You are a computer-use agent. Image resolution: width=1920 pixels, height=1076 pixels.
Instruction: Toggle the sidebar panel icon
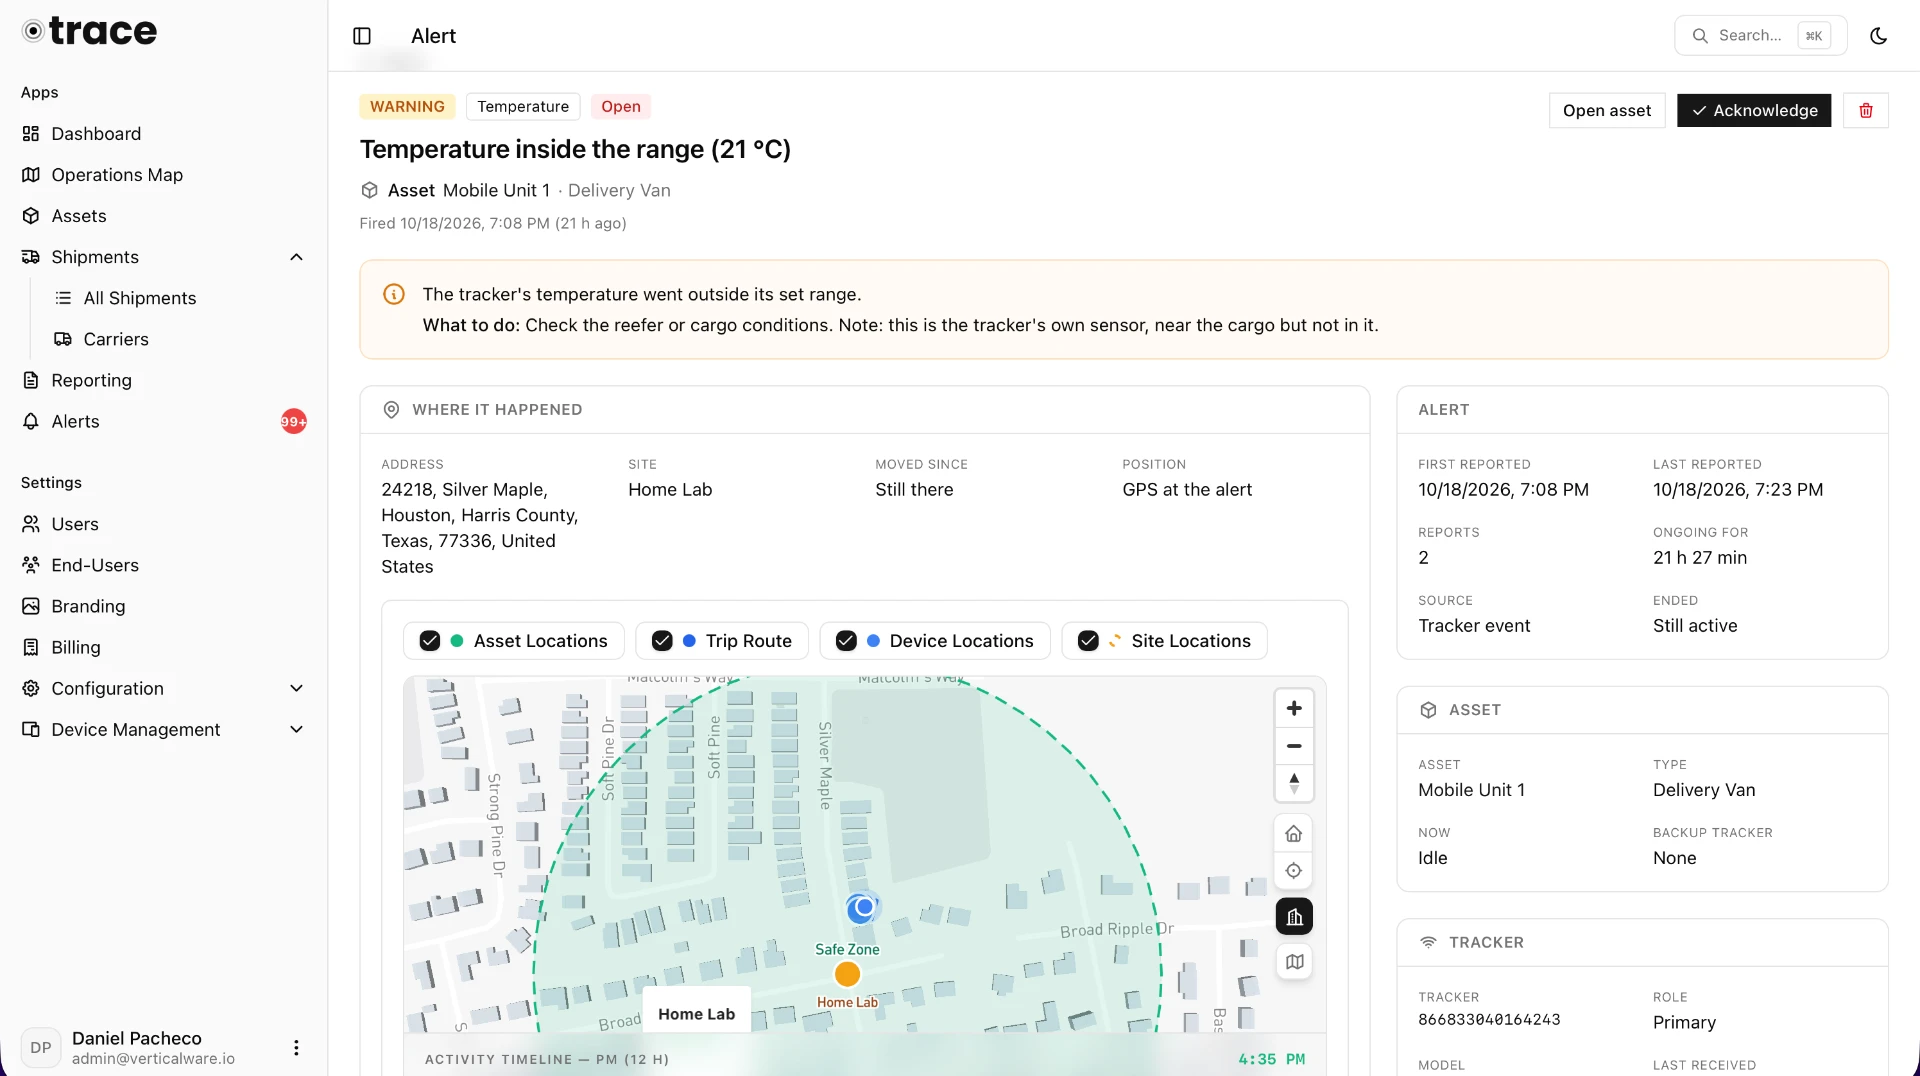tap(362, 36)
